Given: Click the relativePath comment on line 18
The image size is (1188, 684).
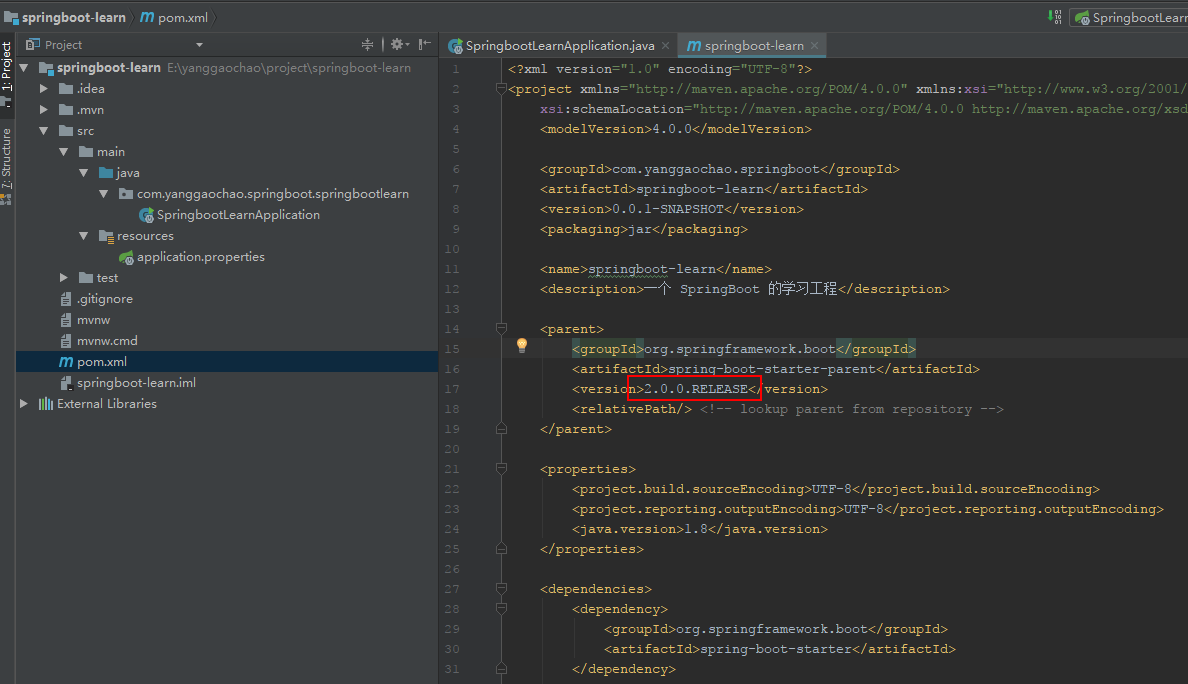Looking at the screenshot, I should click(x=852, y=409).
